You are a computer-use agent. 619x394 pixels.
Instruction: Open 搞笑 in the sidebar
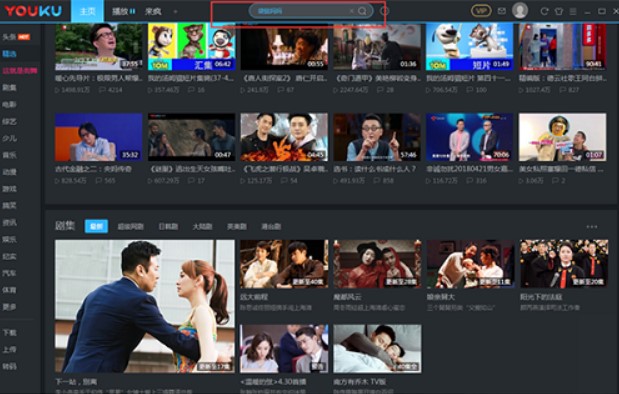[x=9, y=206]
